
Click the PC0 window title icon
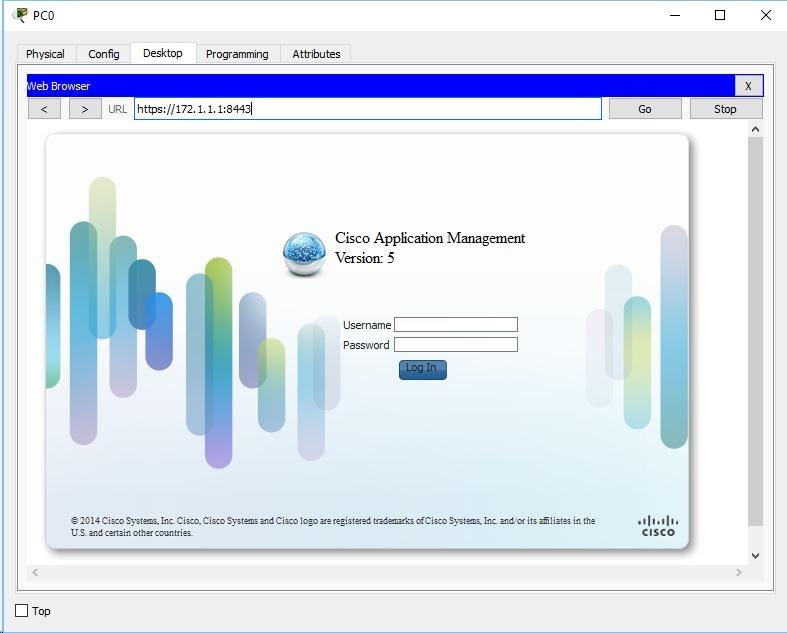tap(20, 15)
